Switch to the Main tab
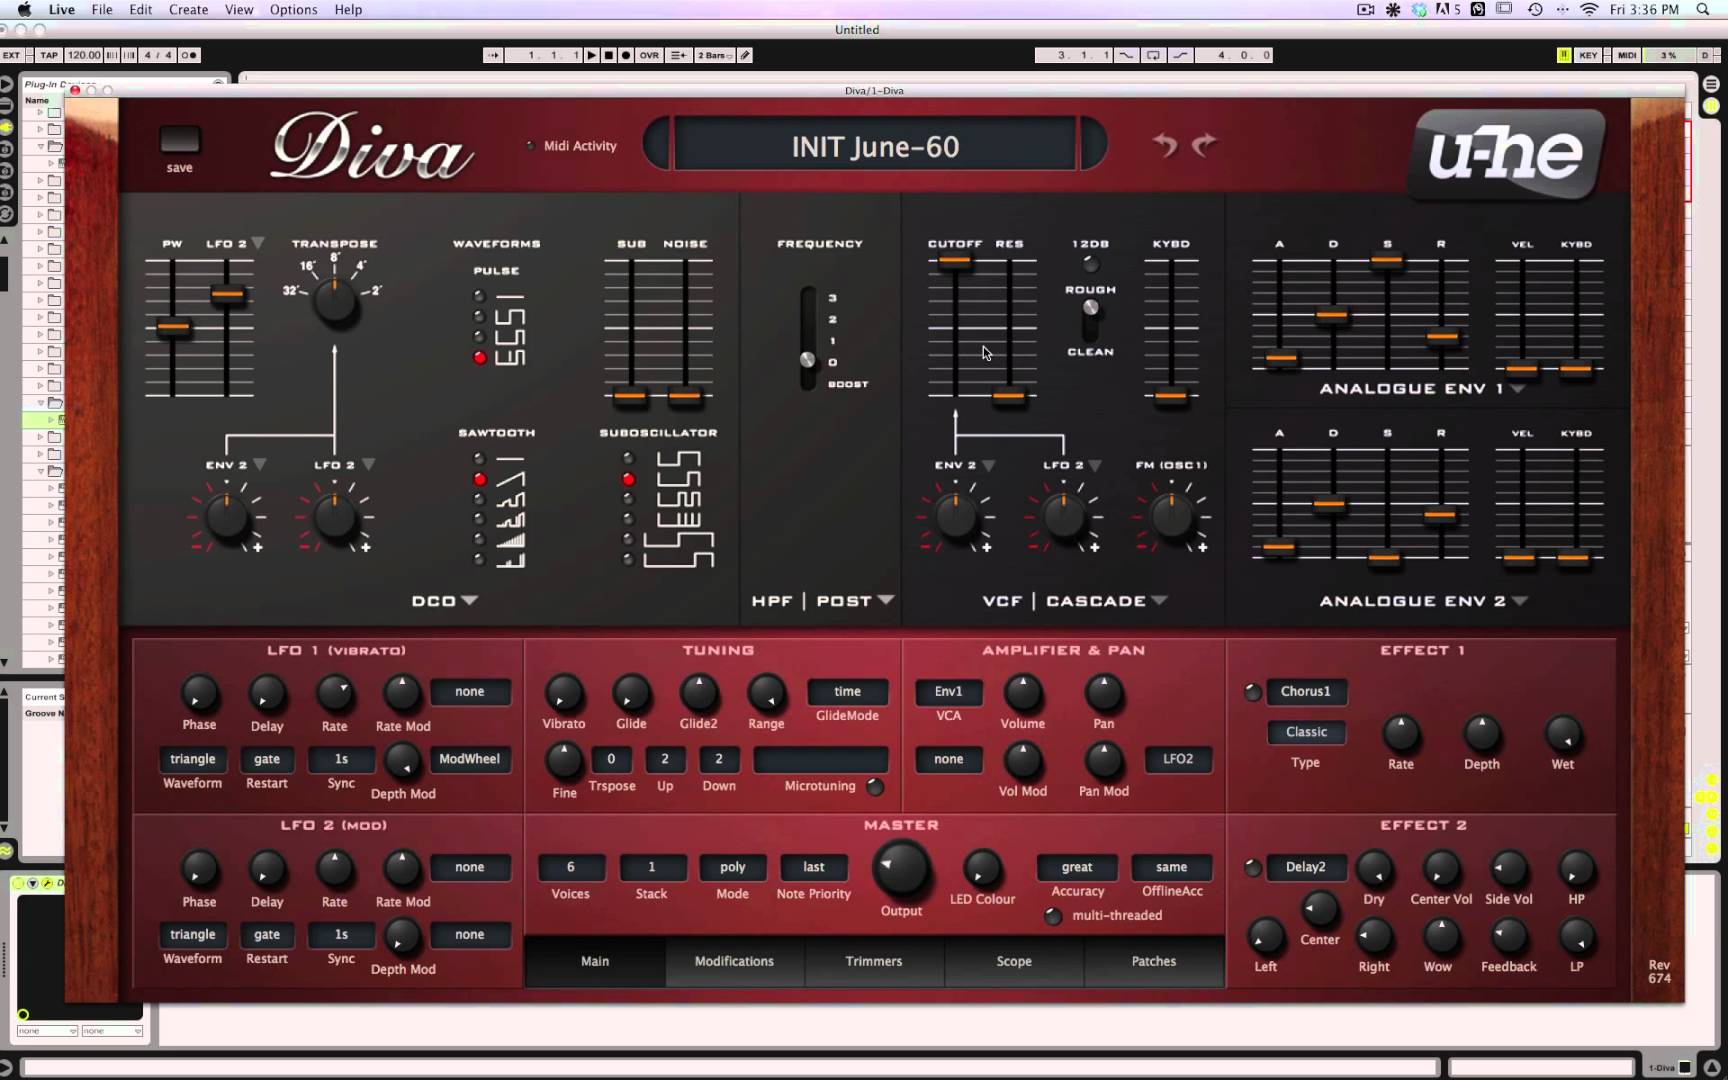The height and width of the screenshot is (1080, 1728). (595, 961)
